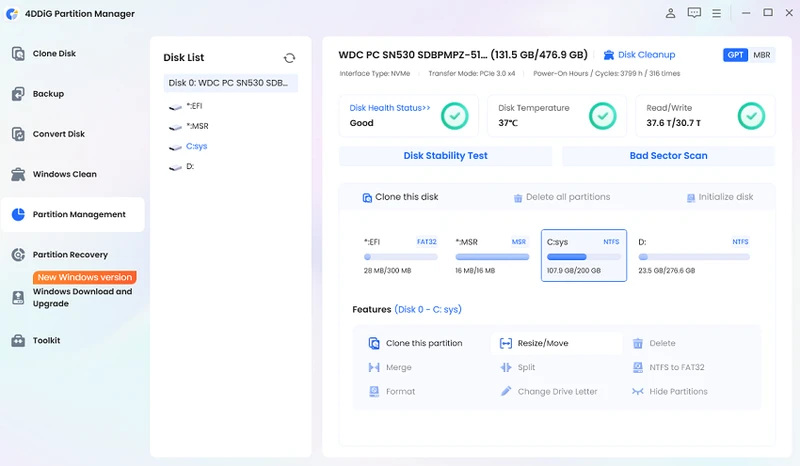Image resolution: width=800 pixels, height=466 pixels.
Task: Click the Split feature icon
Action: 506,367
